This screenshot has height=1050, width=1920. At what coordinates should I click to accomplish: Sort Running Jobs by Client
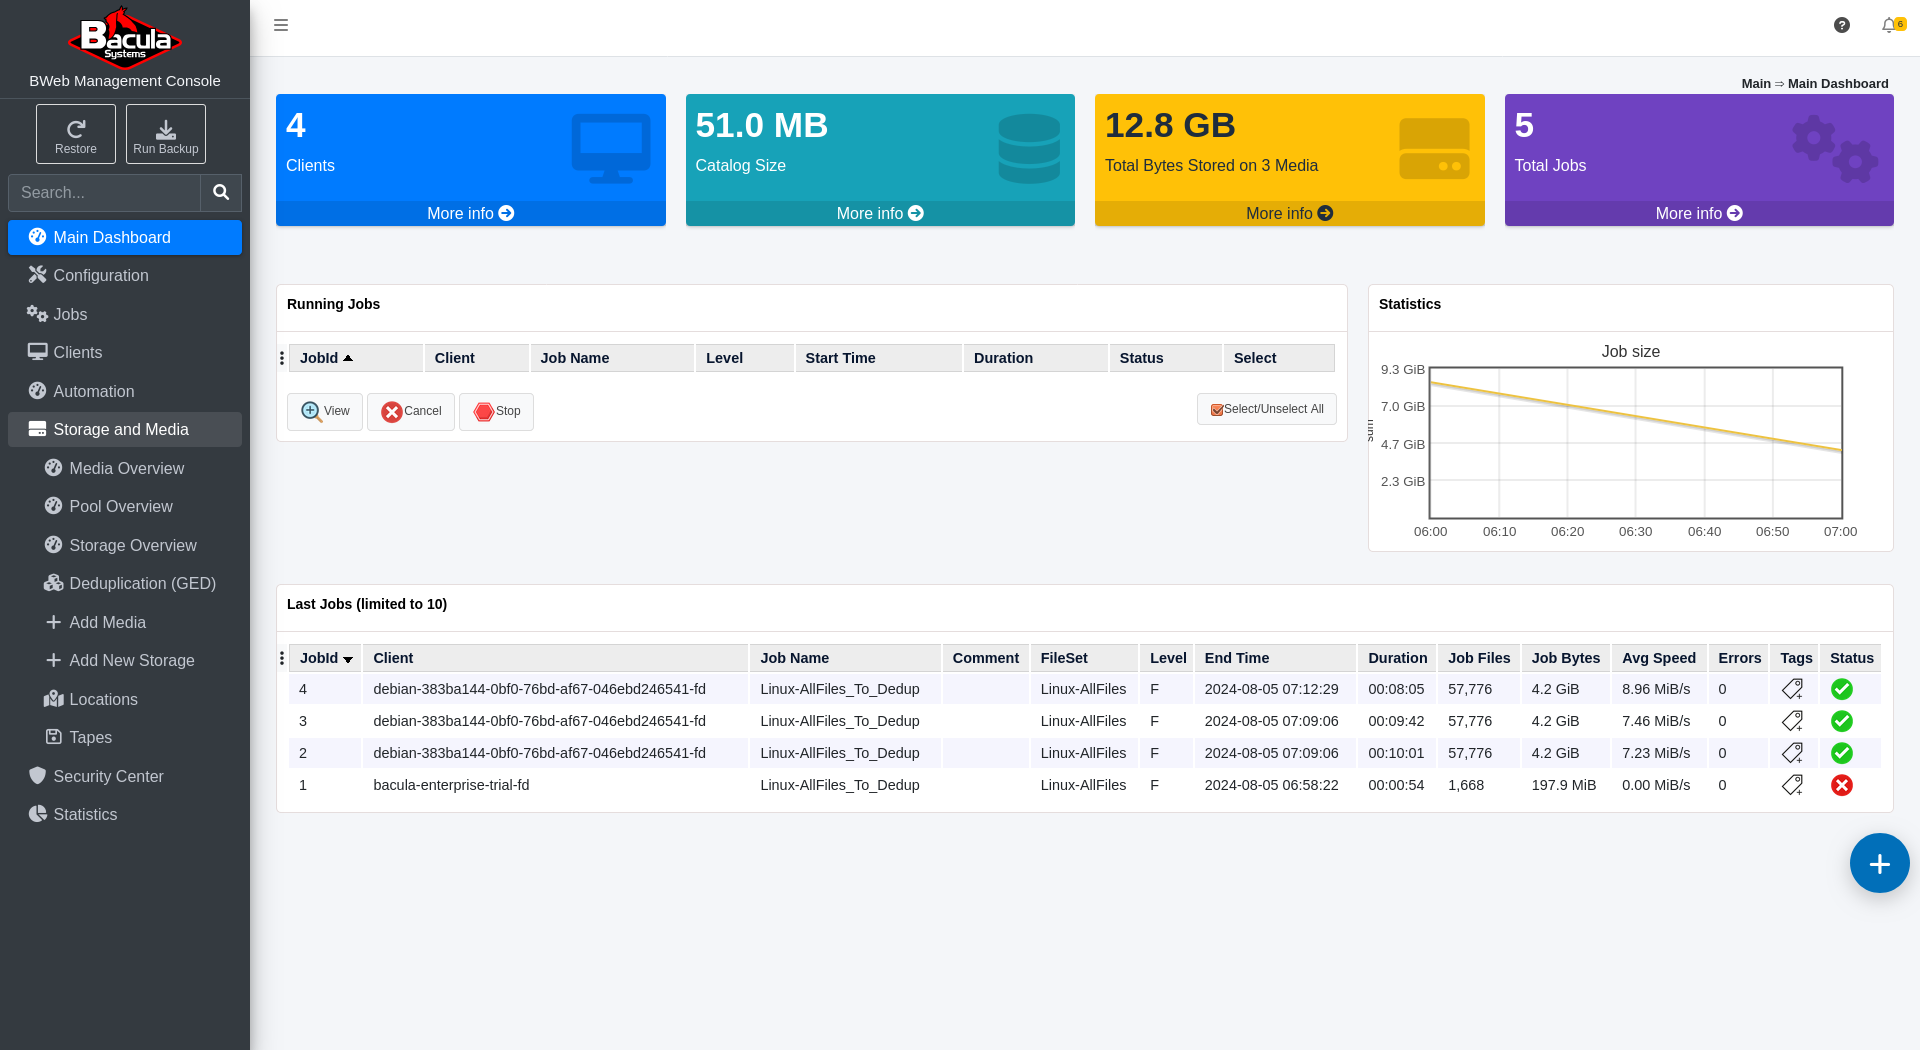click(x=477, y=358)
